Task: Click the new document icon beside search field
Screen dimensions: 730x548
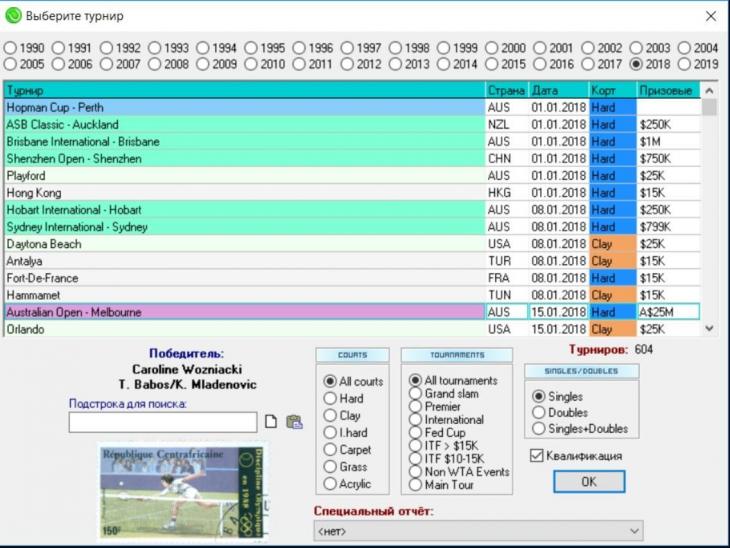Action: pyautogui.click(x=271, y=422)
